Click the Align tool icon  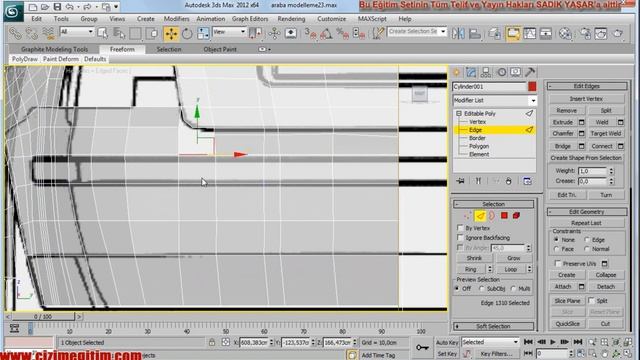click(474, 33)
